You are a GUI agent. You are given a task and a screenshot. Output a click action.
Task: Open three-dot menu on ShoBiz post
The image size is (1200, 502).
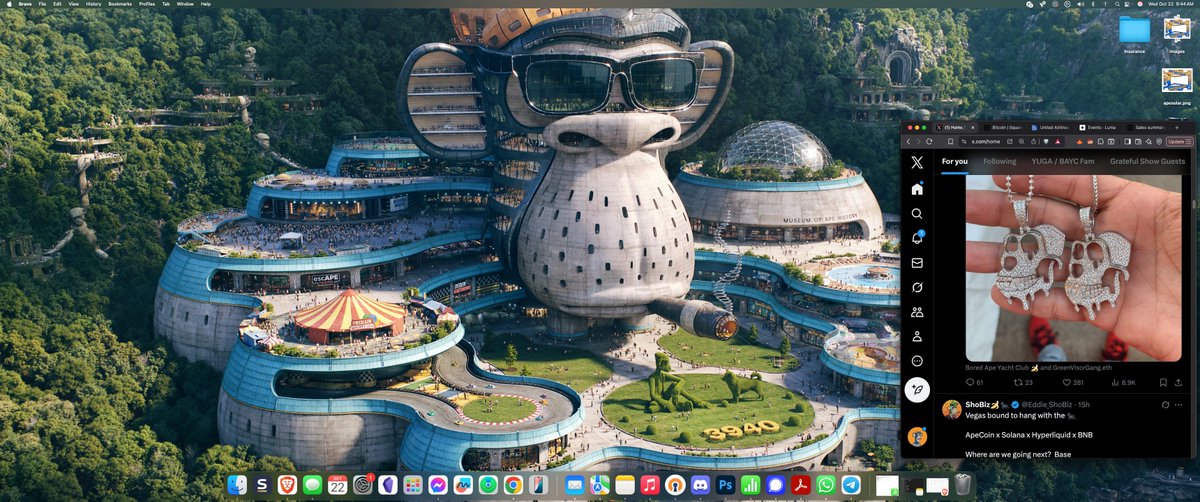pos(1179,404)
